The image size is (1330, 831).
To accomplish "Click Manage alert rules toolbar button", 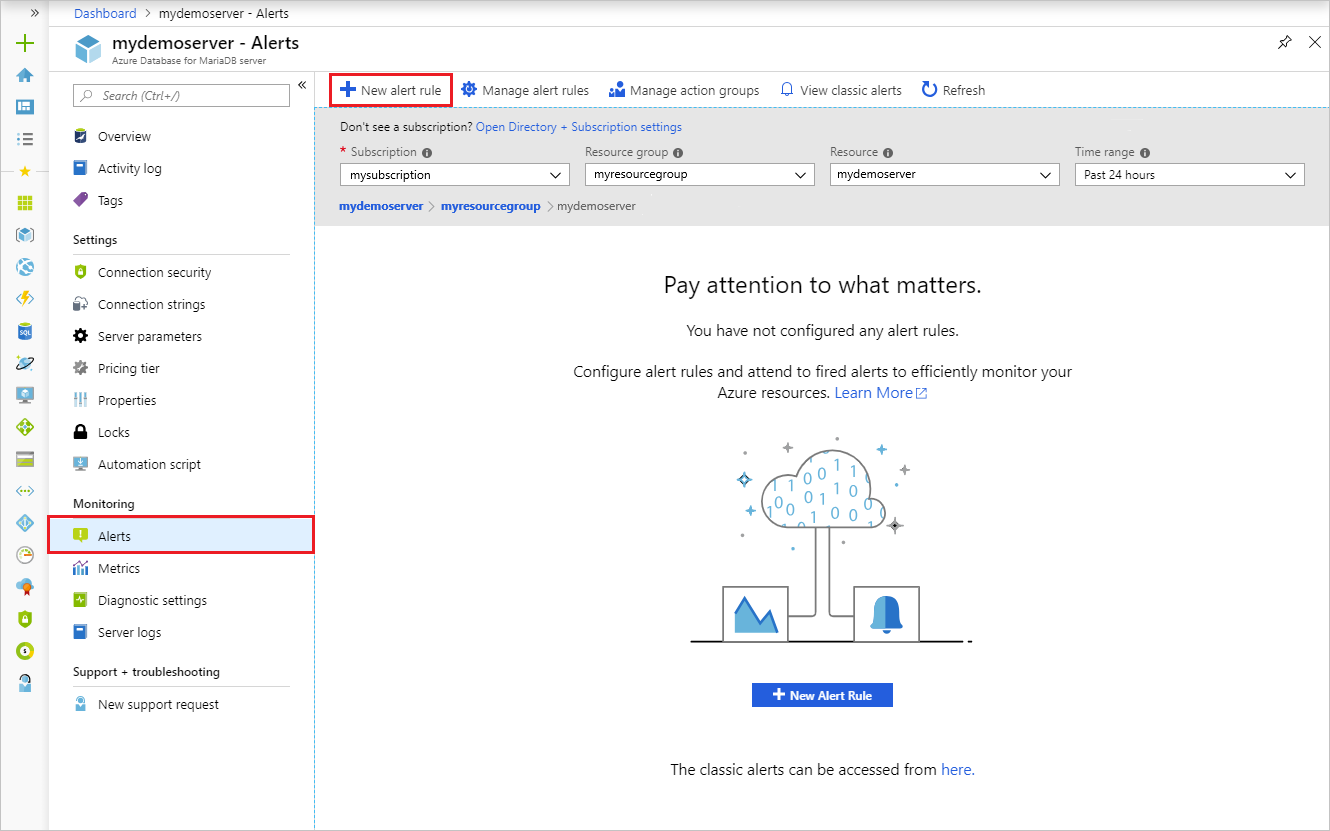I will (525, 90).
